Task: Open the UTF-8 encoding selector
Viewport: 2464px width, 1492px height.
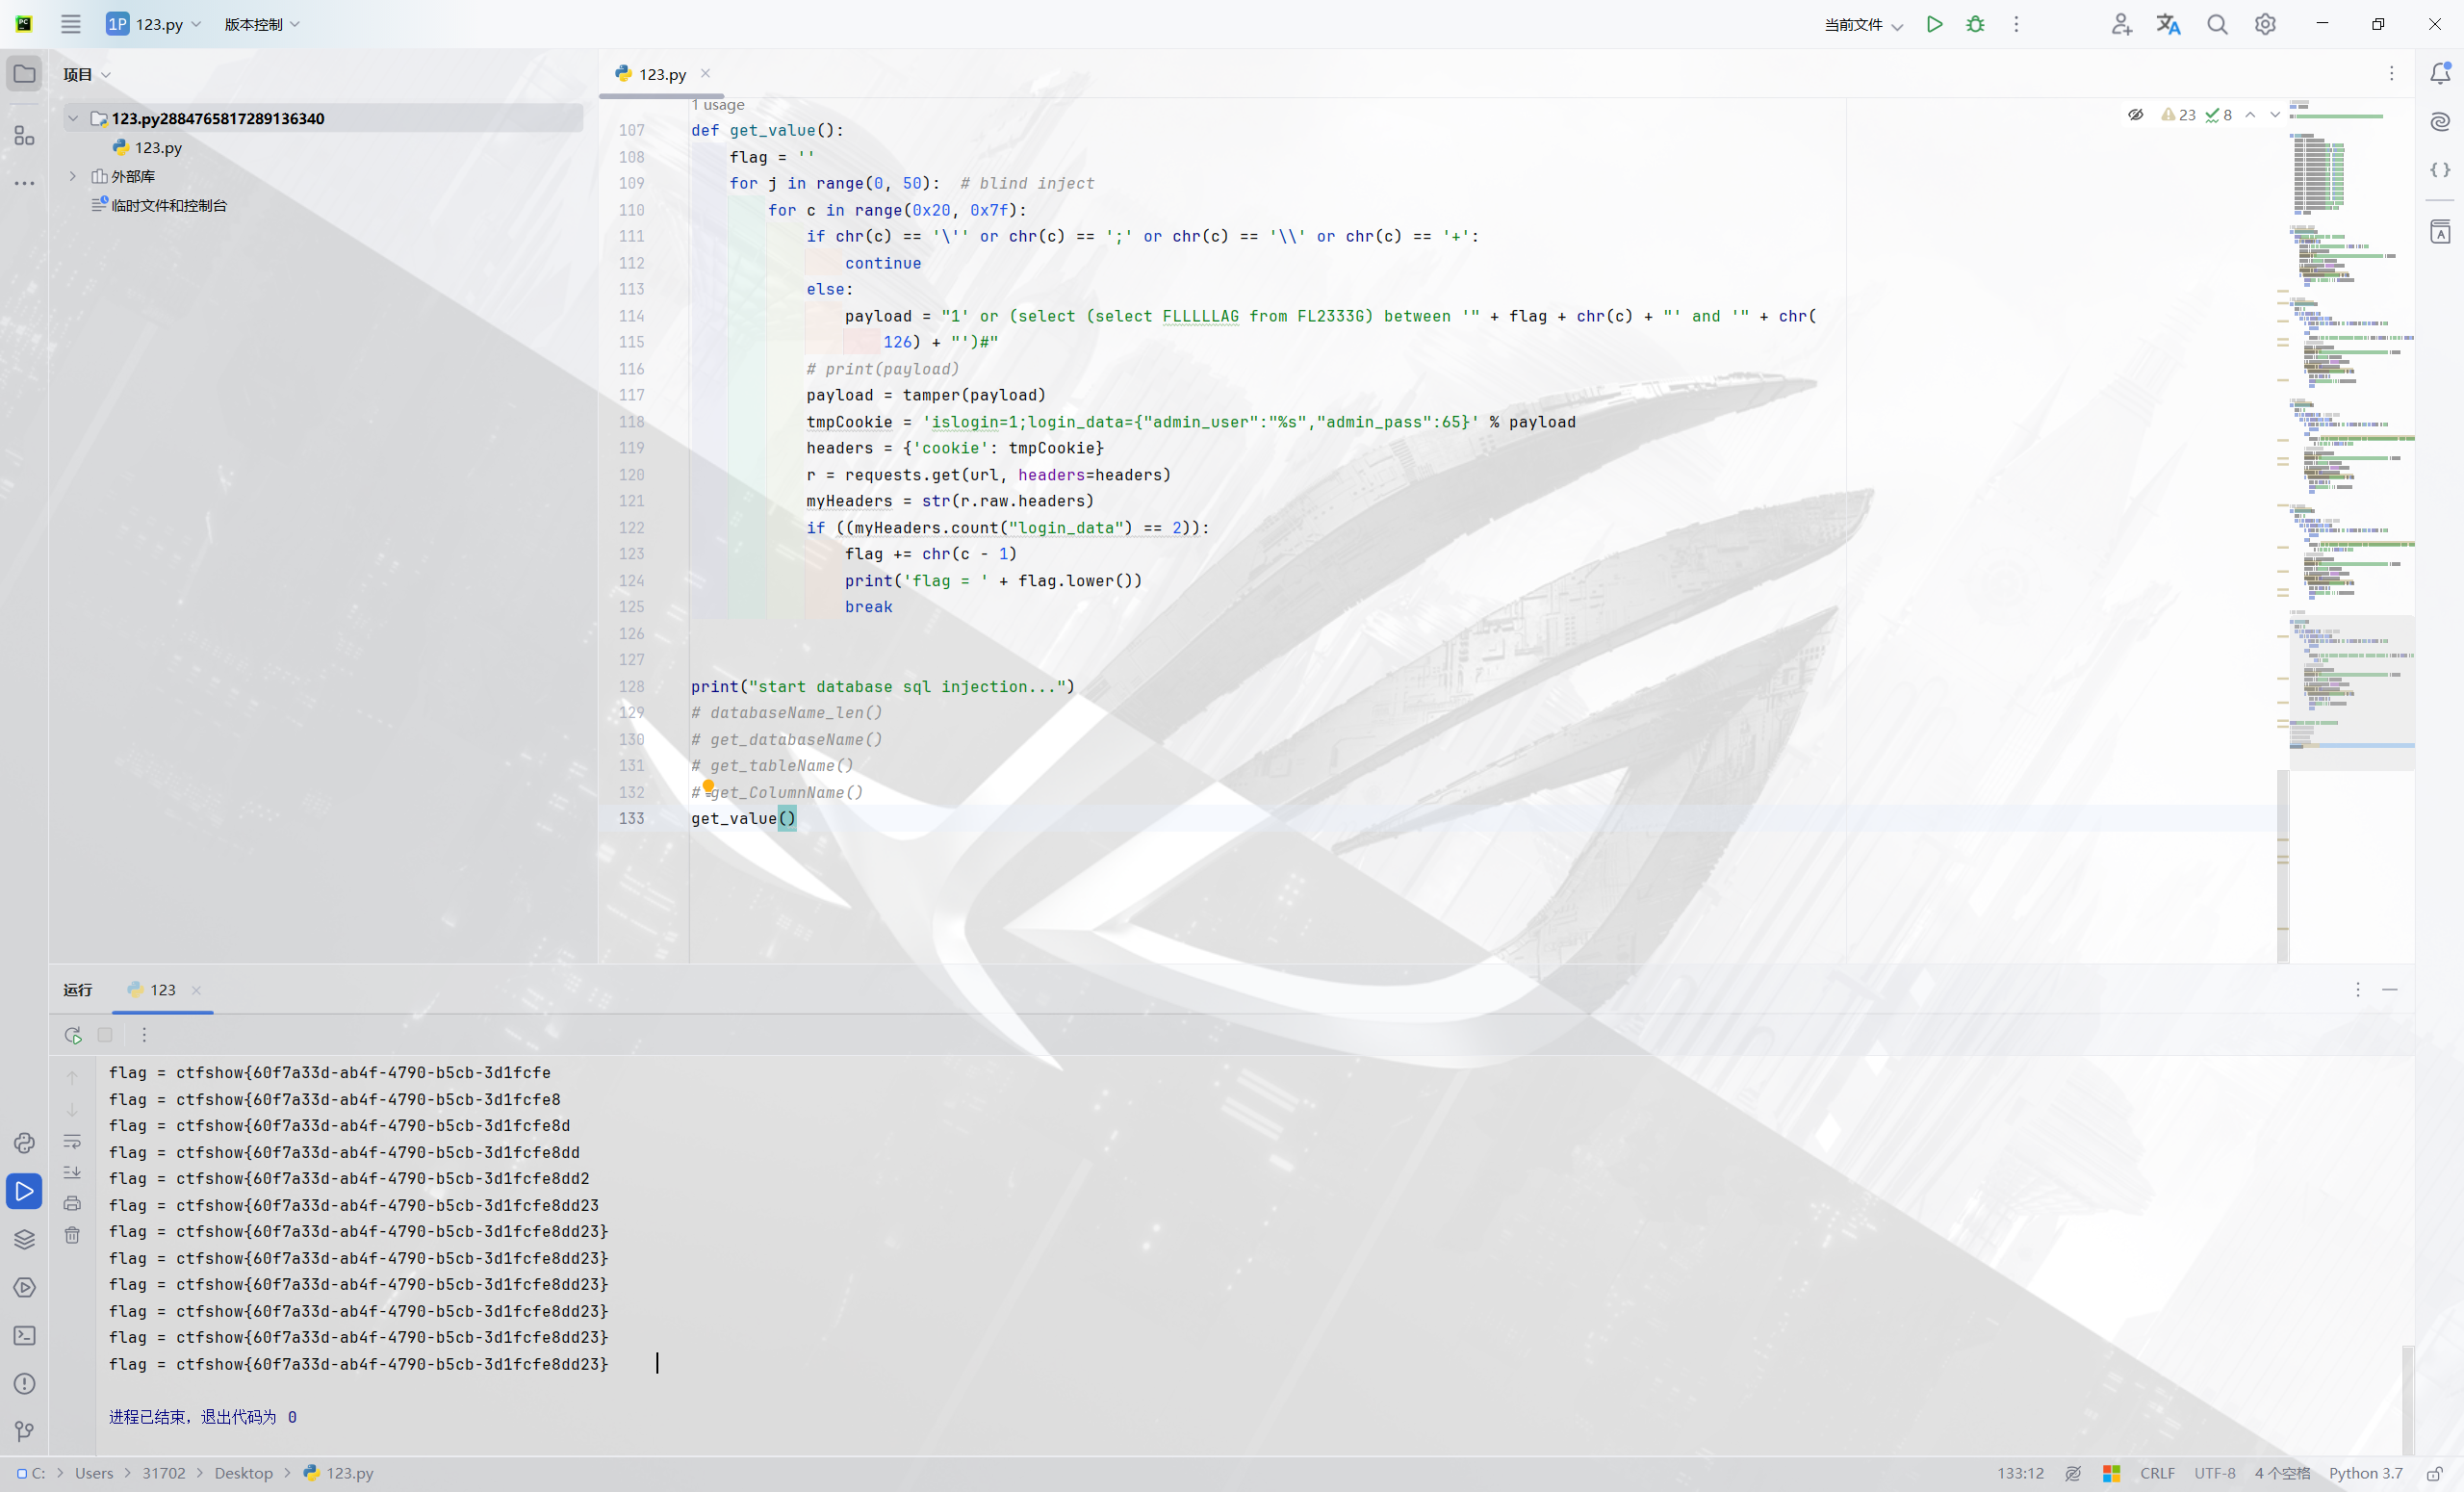Action: coord(2214,1473)
